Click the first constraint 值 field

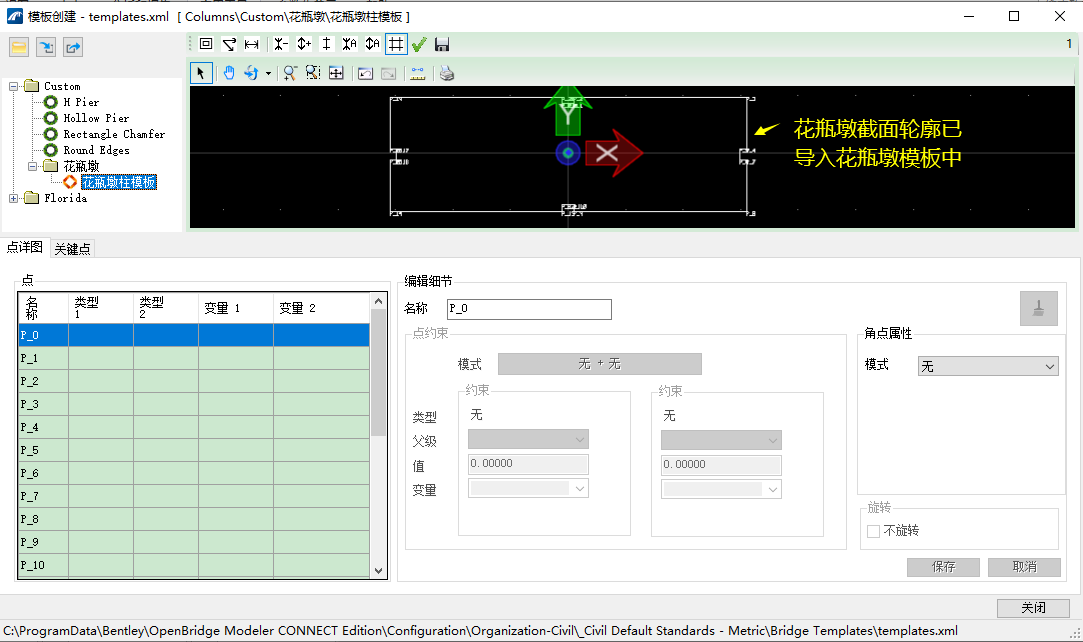[x=528, y=463]
